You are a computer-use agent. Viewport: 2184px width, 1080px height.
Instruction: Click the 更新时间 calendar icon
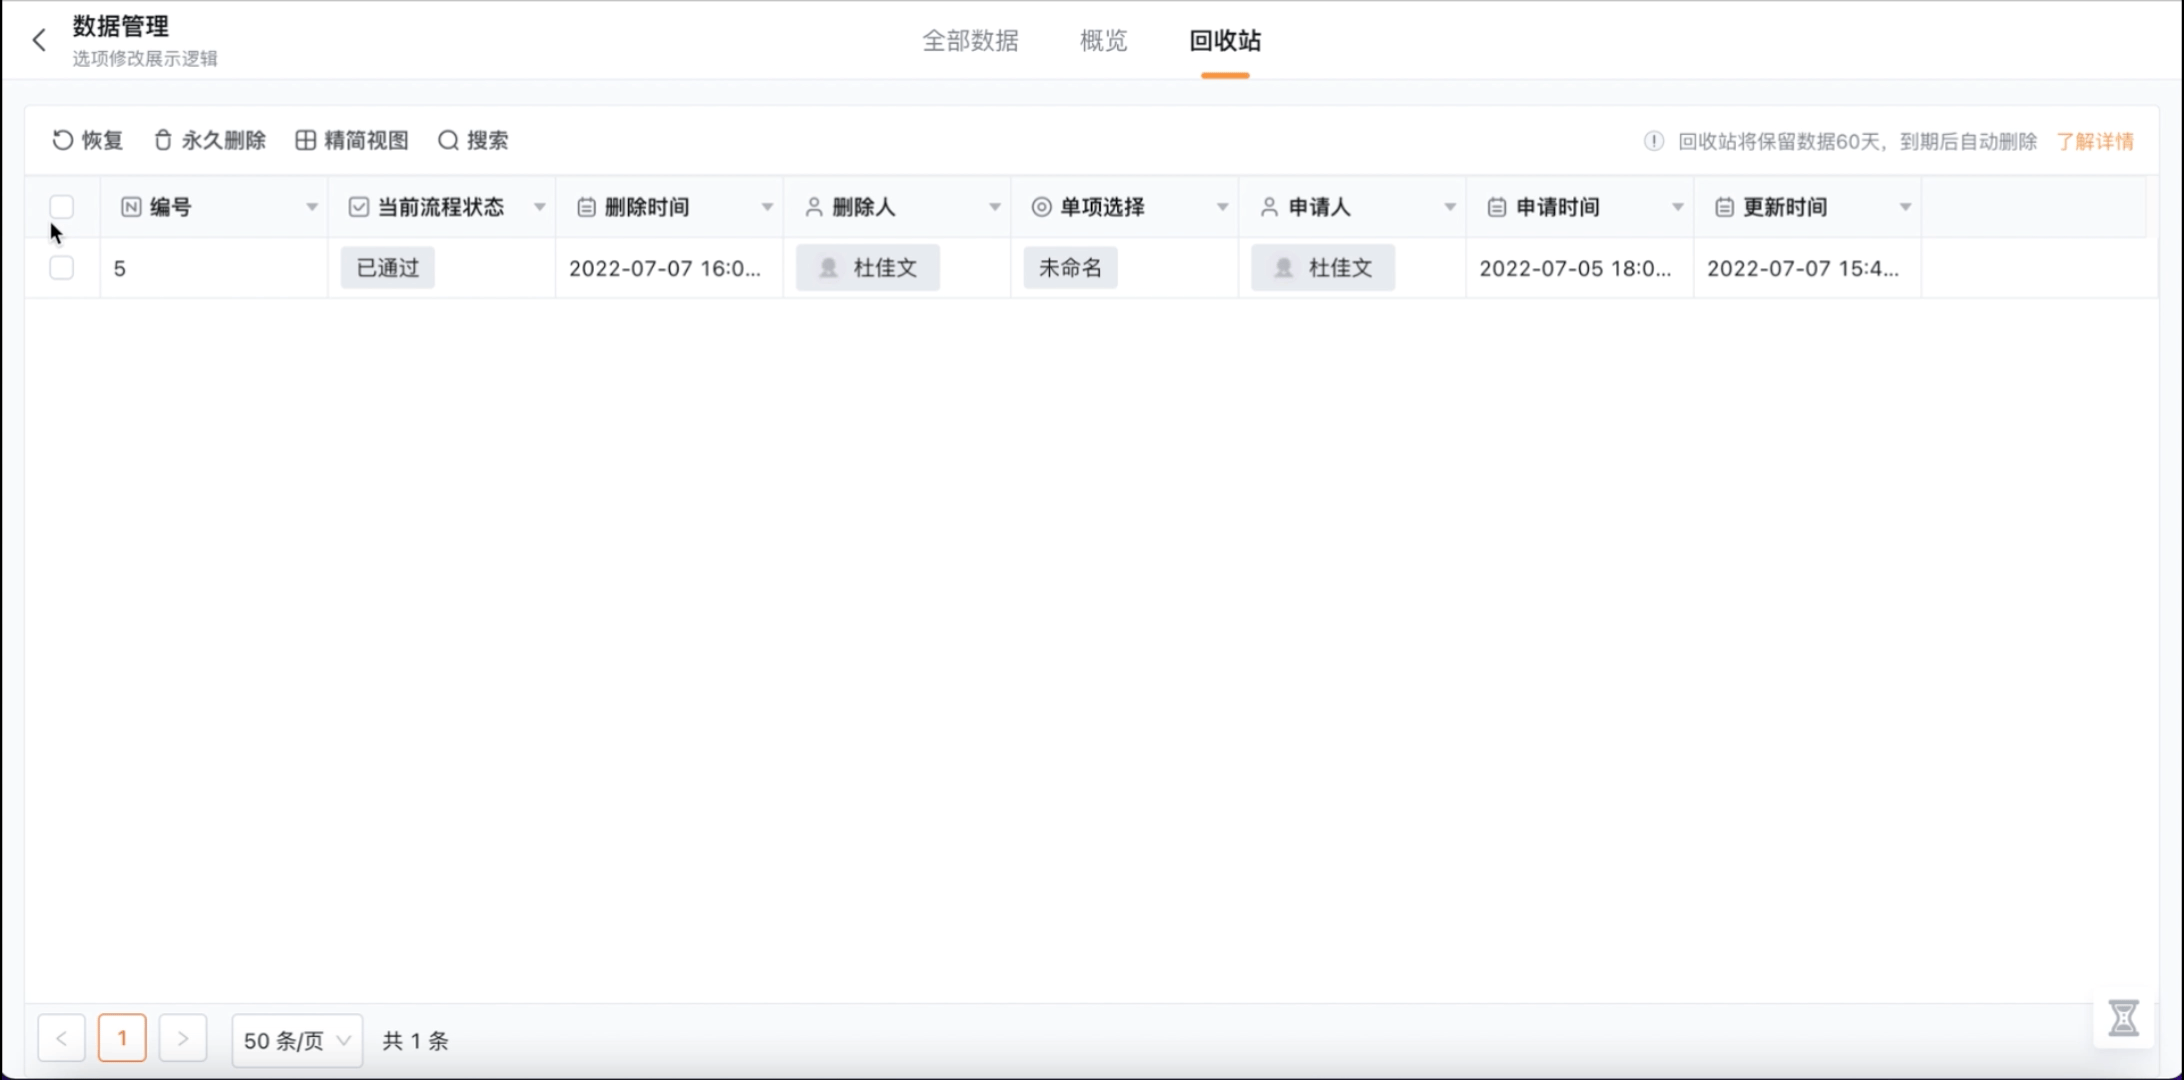pos(1725,207)
